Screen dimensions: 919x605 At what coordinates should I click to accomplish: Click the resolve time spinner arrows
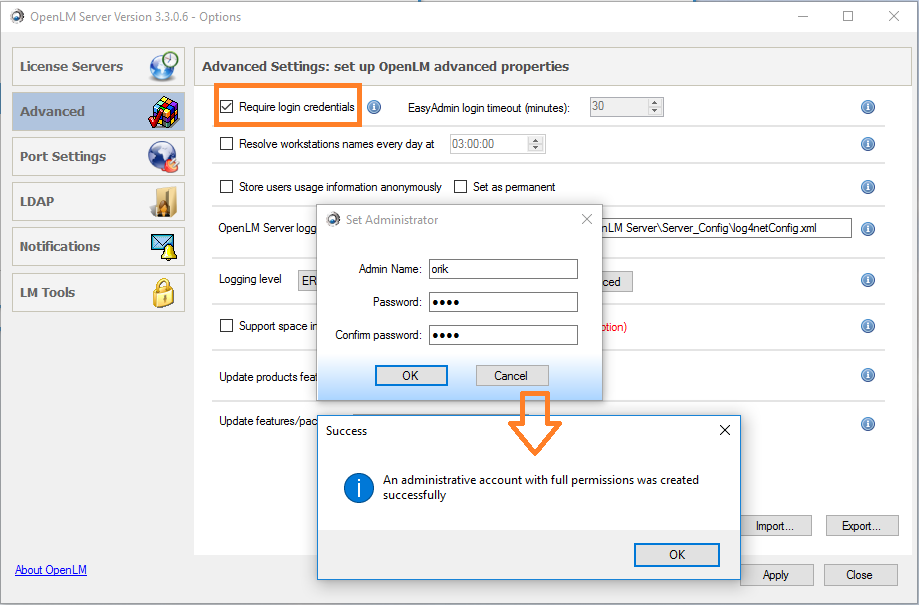click(x=536, y=144)
